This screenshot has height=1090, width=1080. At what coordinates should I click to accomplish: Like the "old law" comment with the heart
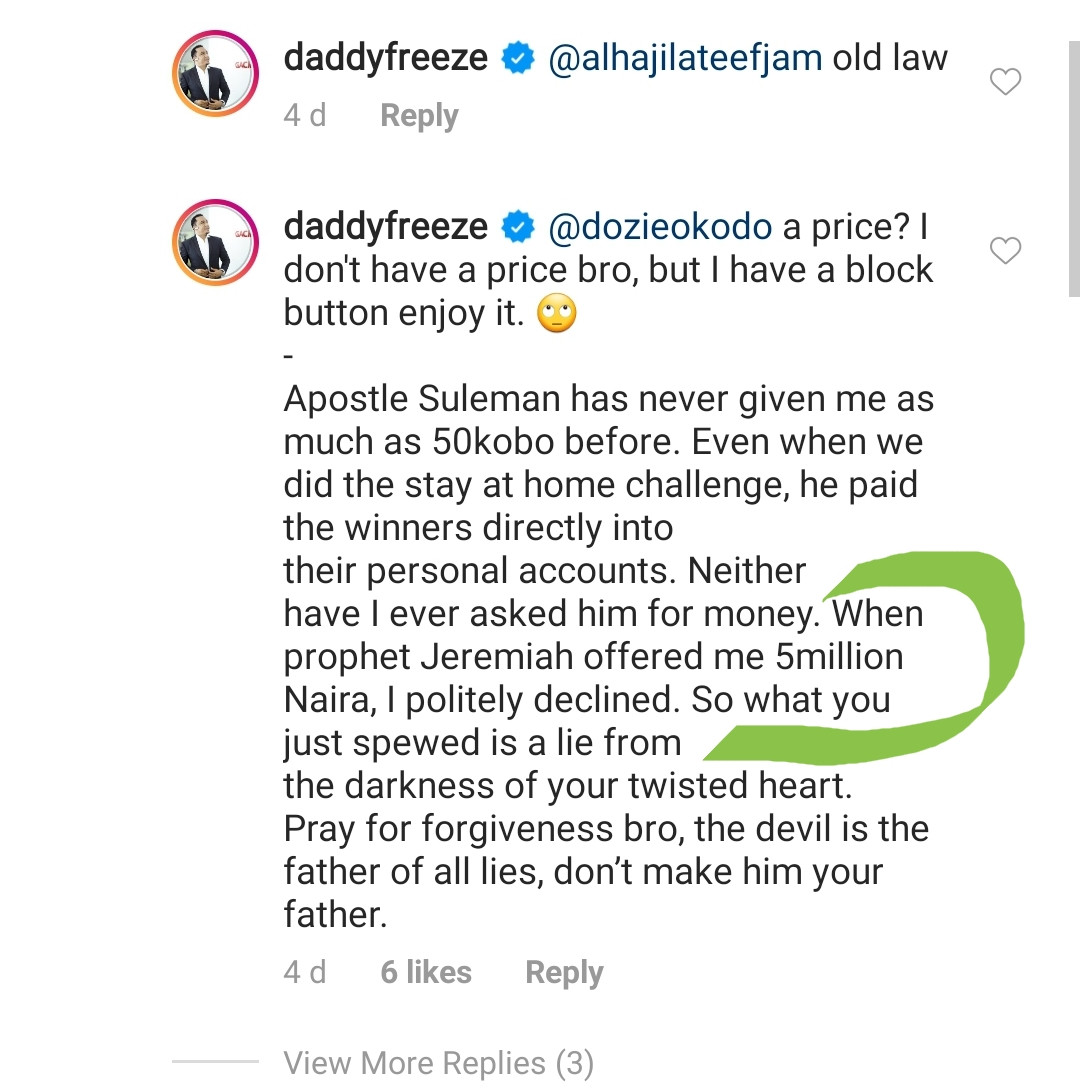click(x=1004, y=82)
